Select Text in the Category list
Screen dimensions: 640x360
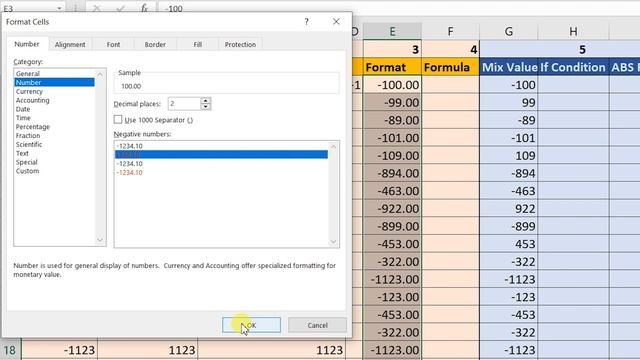tap(22, 153)
